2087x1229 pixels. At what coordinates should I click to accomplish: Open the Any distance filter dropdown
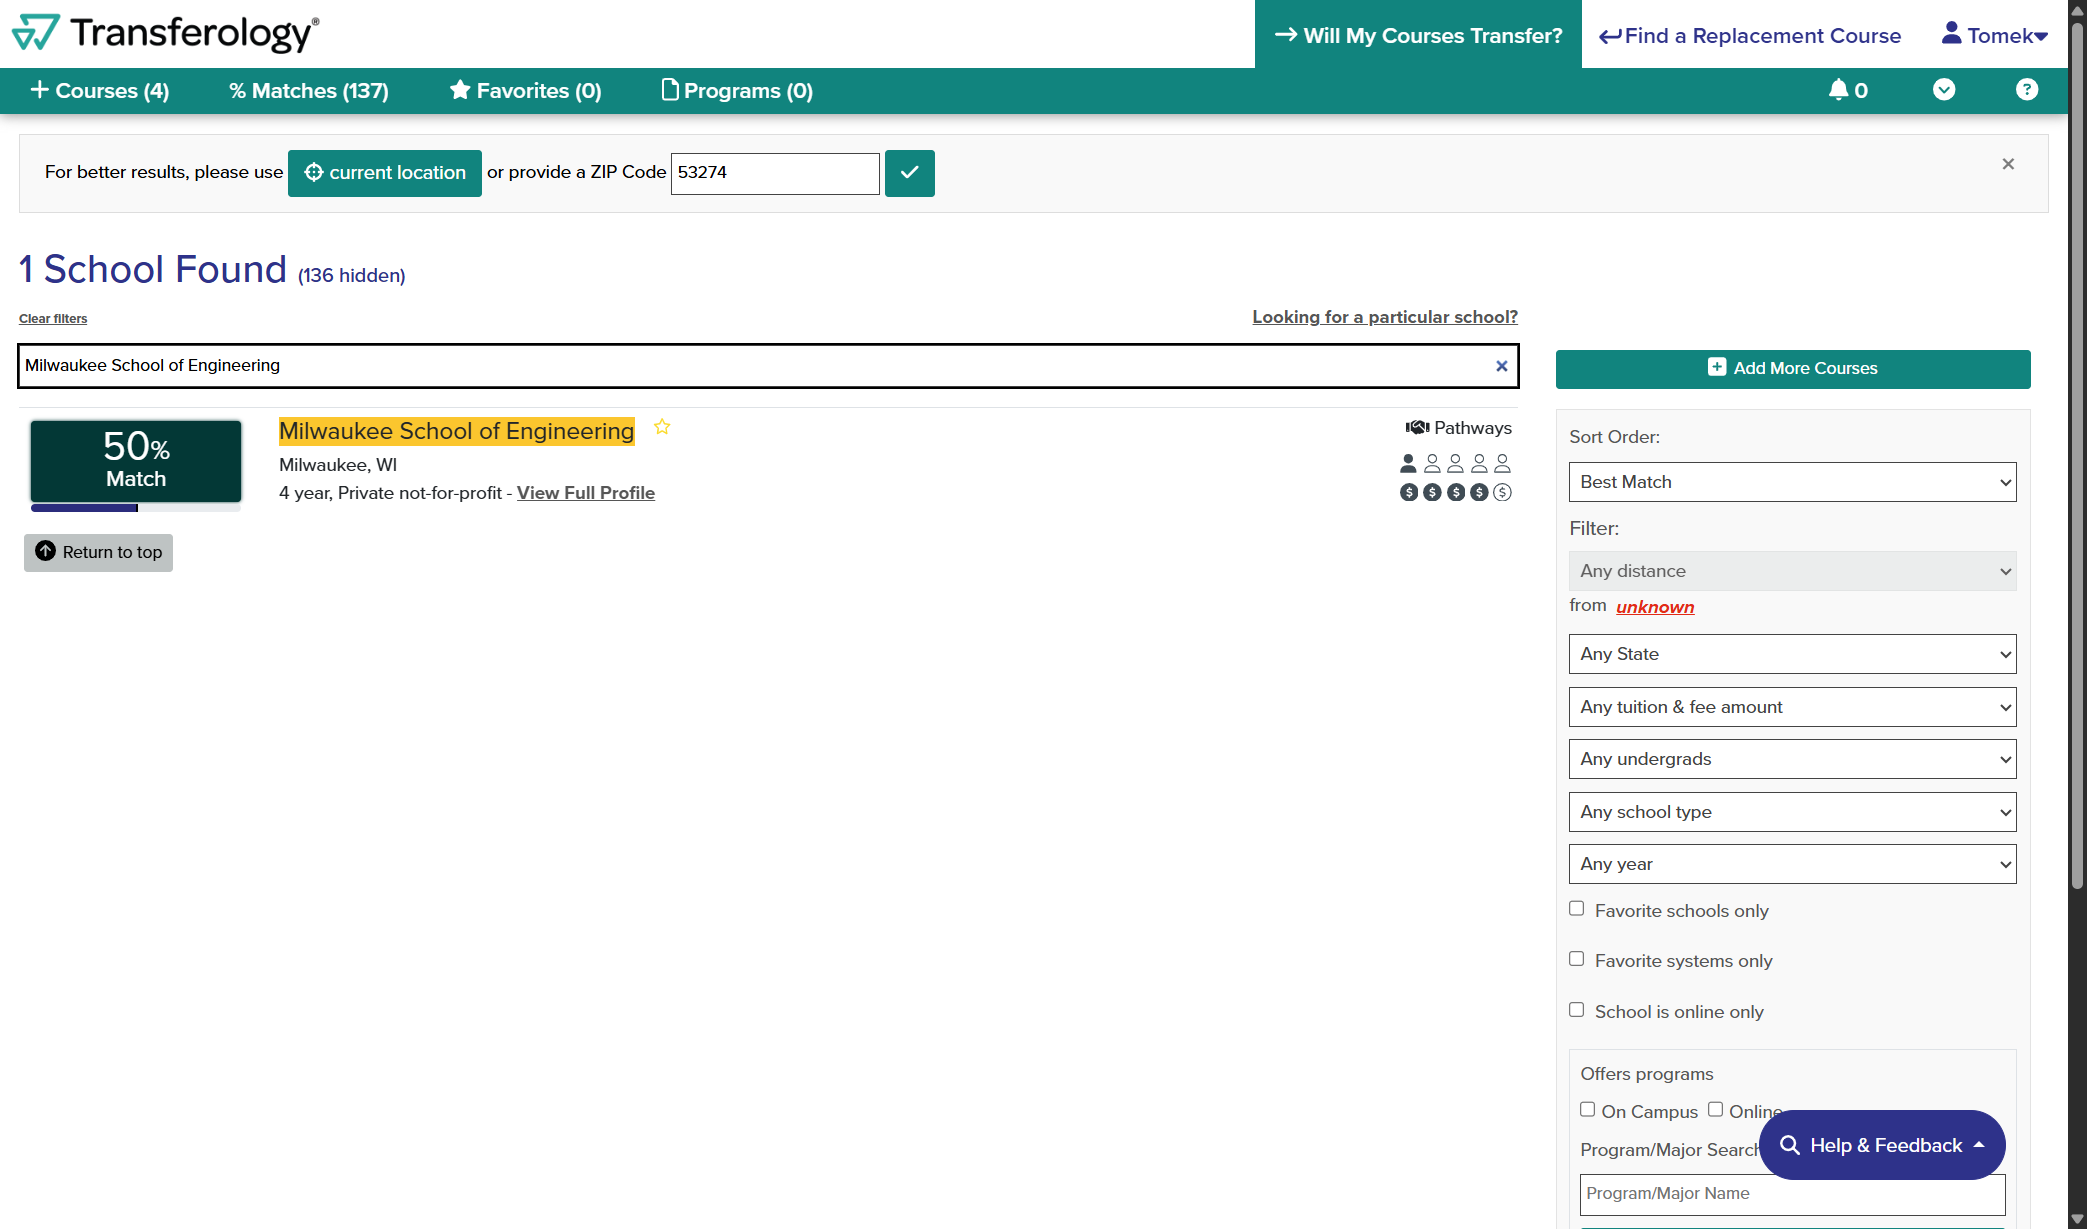[1792, 571]
